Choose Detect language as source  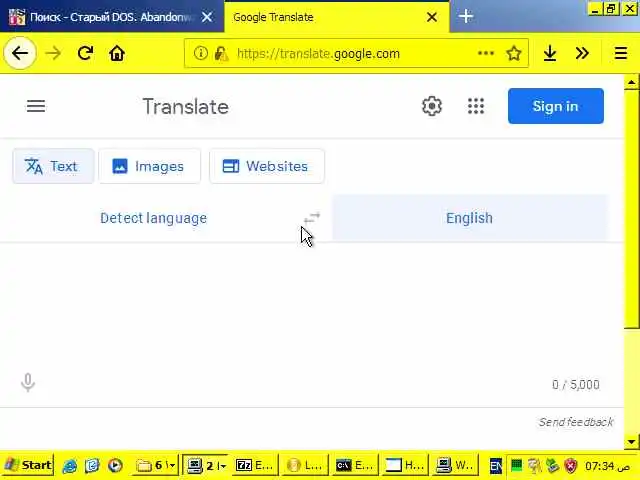tap(153, 218)
